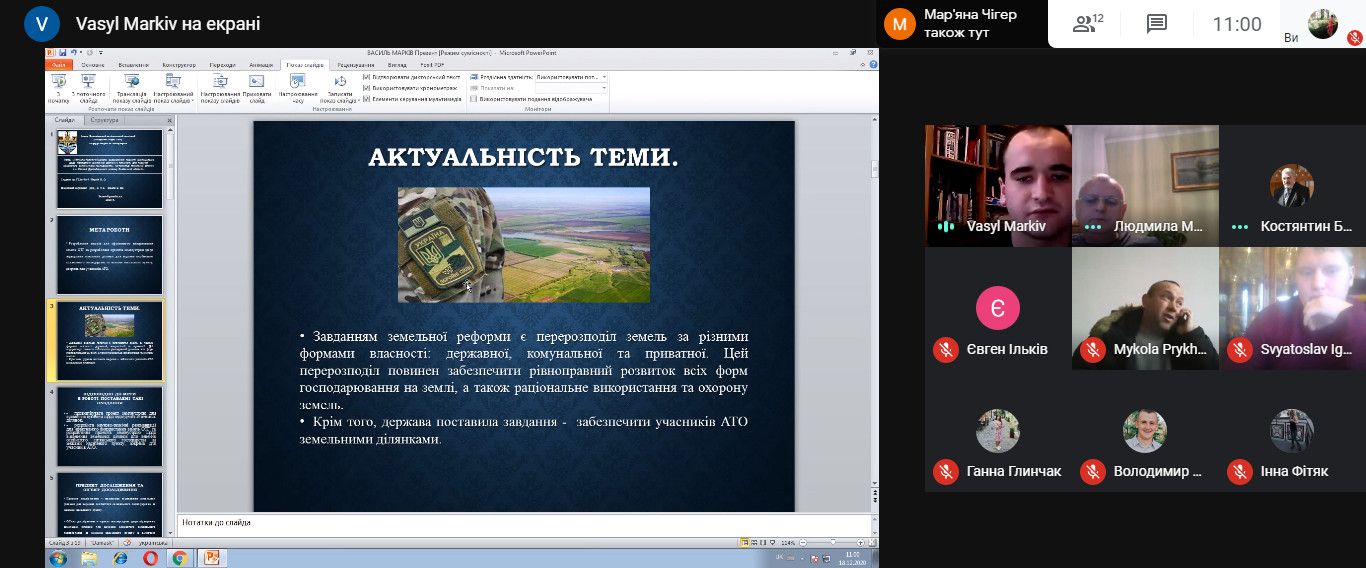Click Undo icon in PowerPoint quick access toolbar

74,52
